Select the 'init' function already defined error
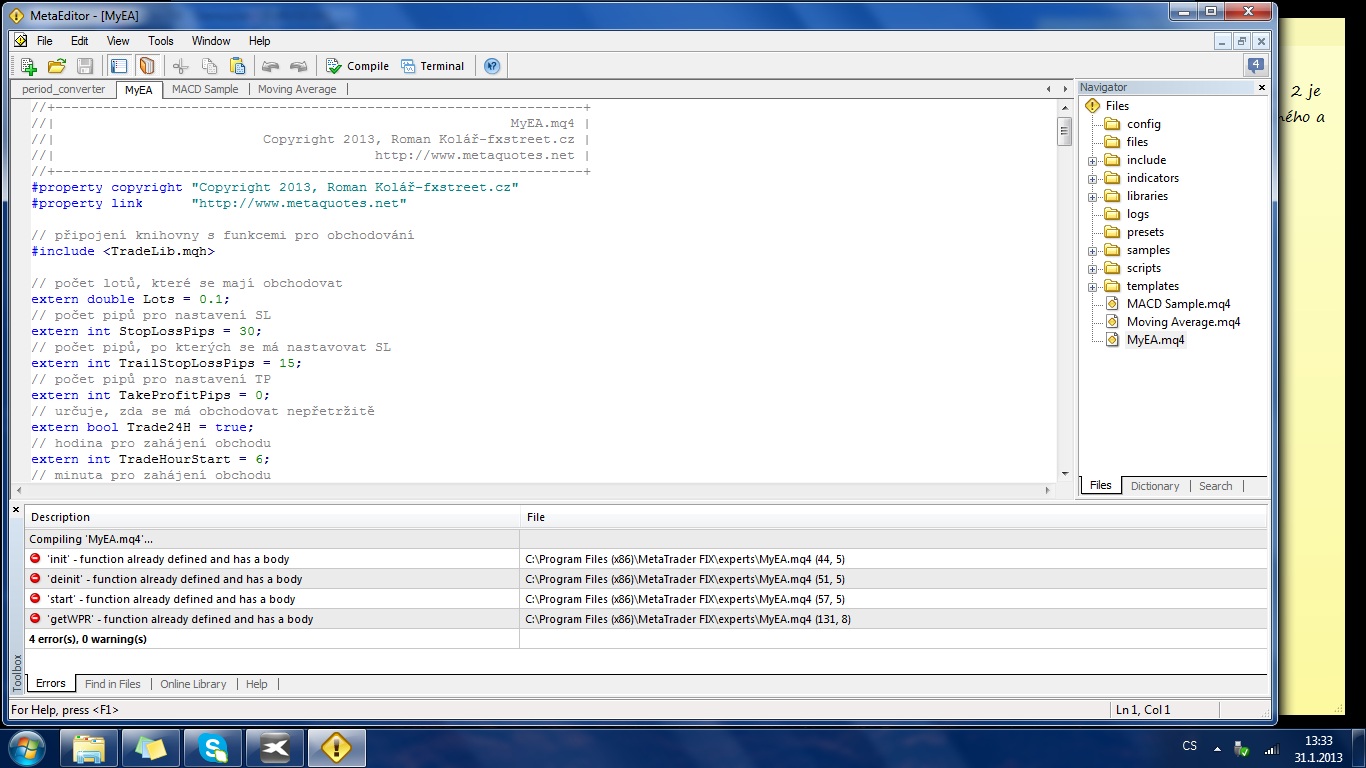The width and height of the screenshot is (1366, 768). (646, 559)
